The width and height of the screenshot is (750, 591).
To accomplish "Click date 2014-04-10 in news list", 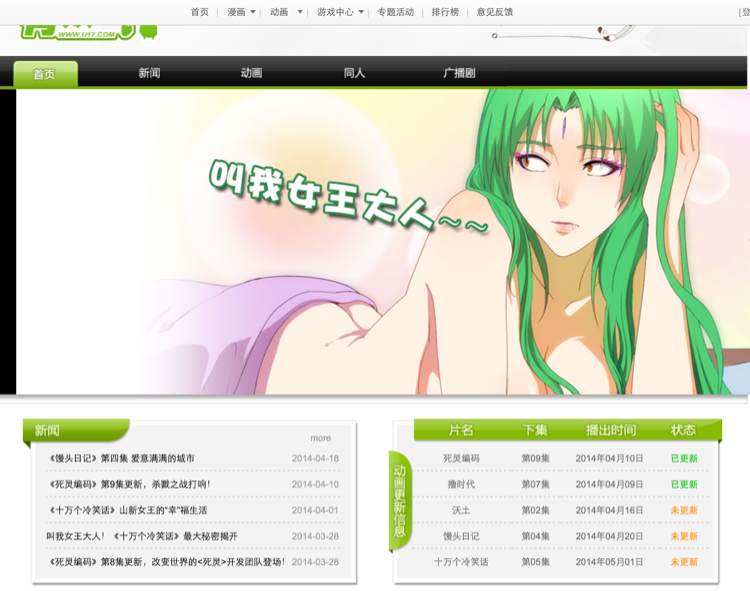I will coord(315,484).
